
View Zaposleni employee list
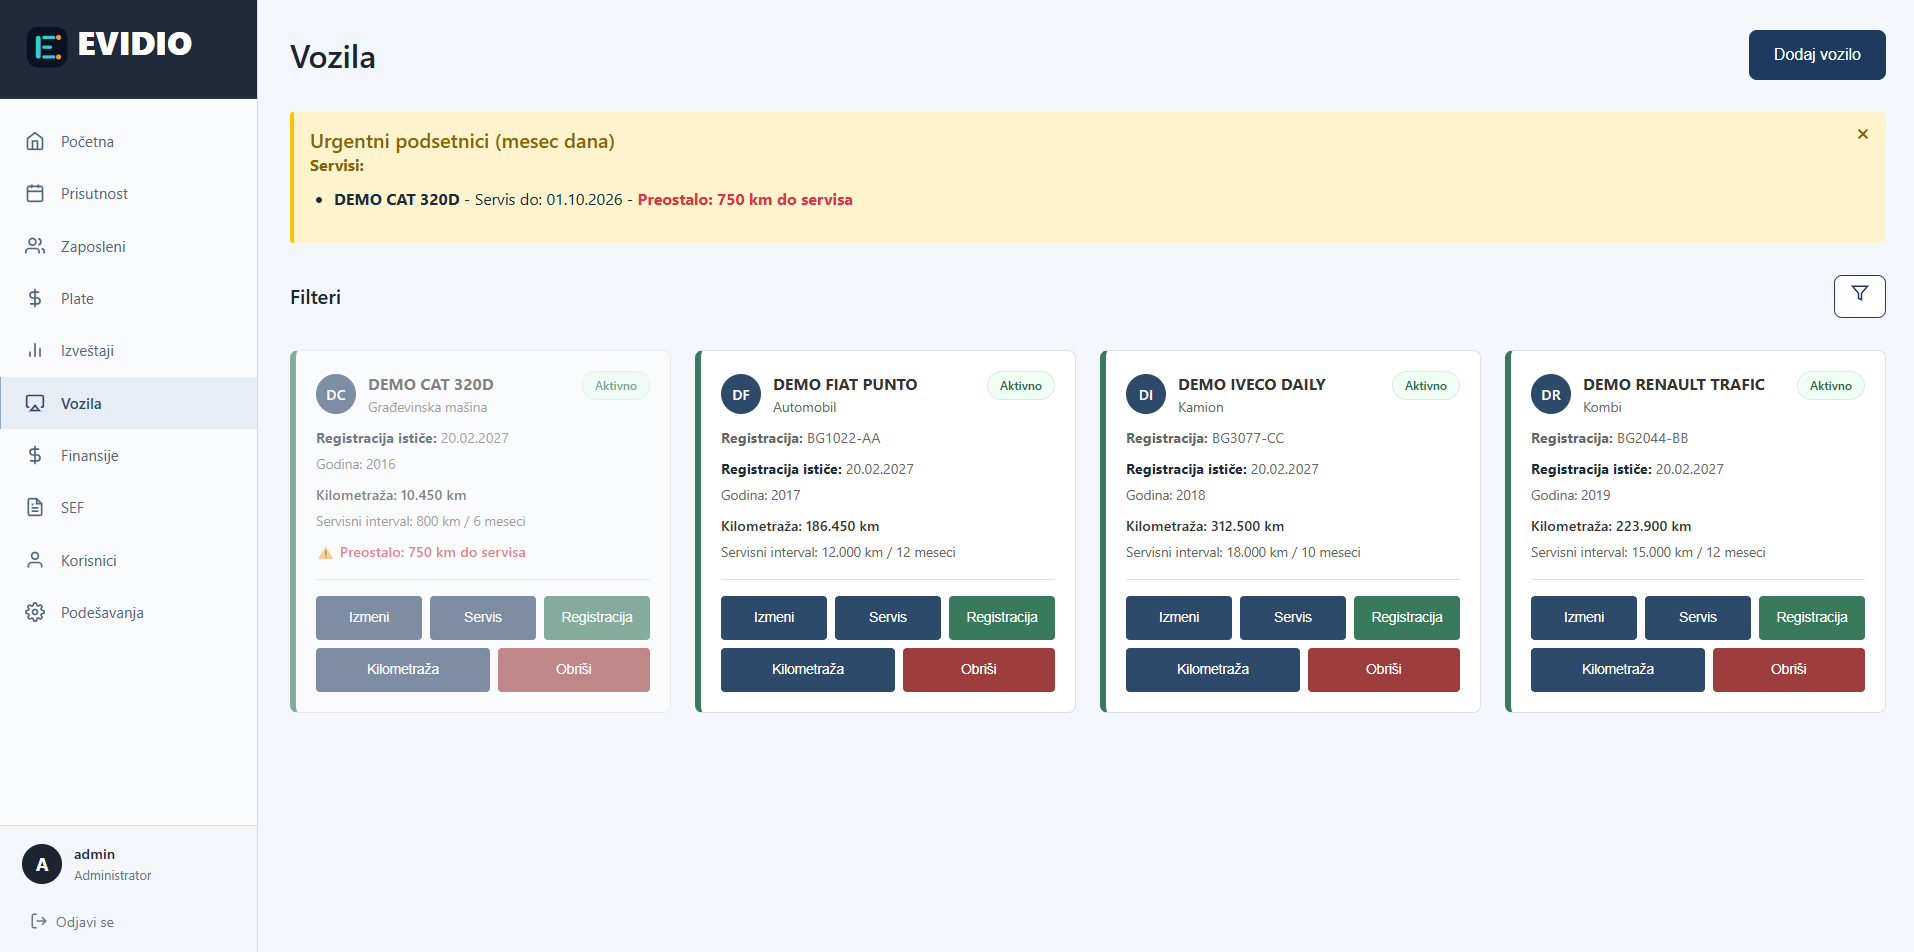pos(92,245)
